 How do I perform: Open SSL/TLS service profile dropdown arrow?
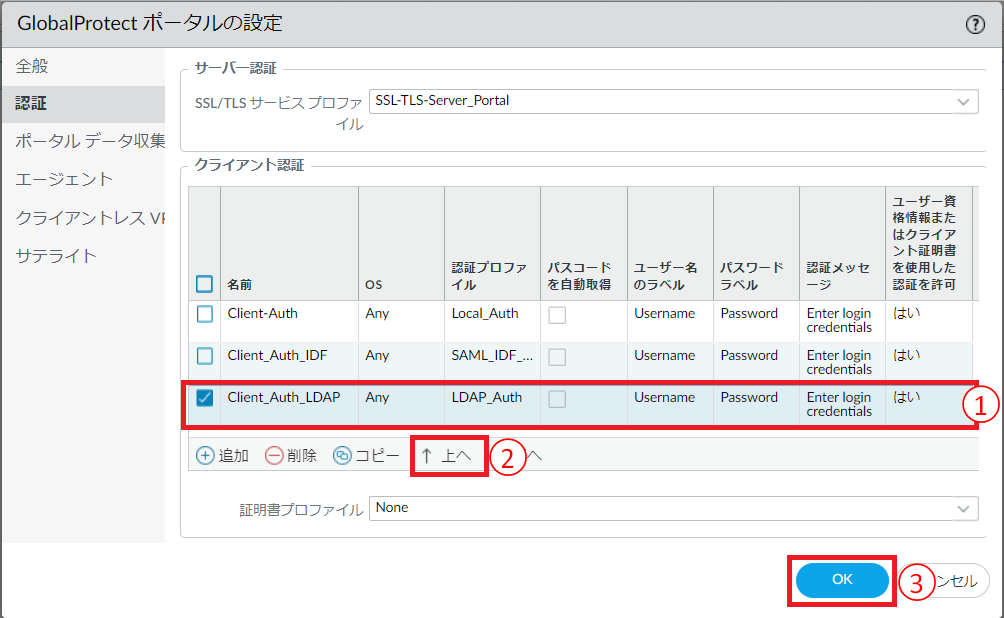coord(963,102)
